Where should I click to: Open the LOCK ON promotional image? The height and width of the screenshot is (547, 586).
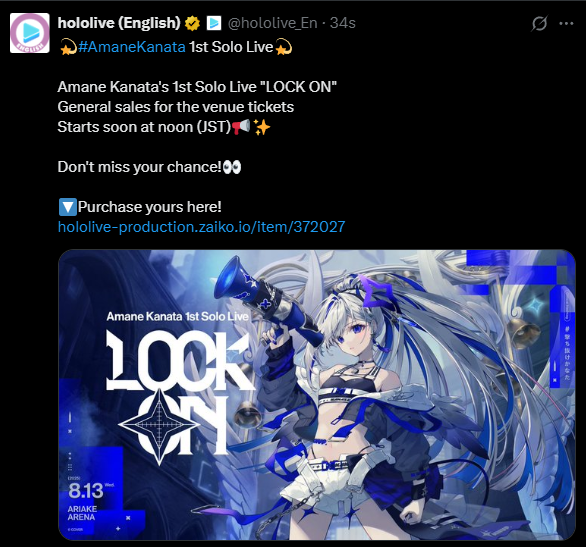point(317,395)
